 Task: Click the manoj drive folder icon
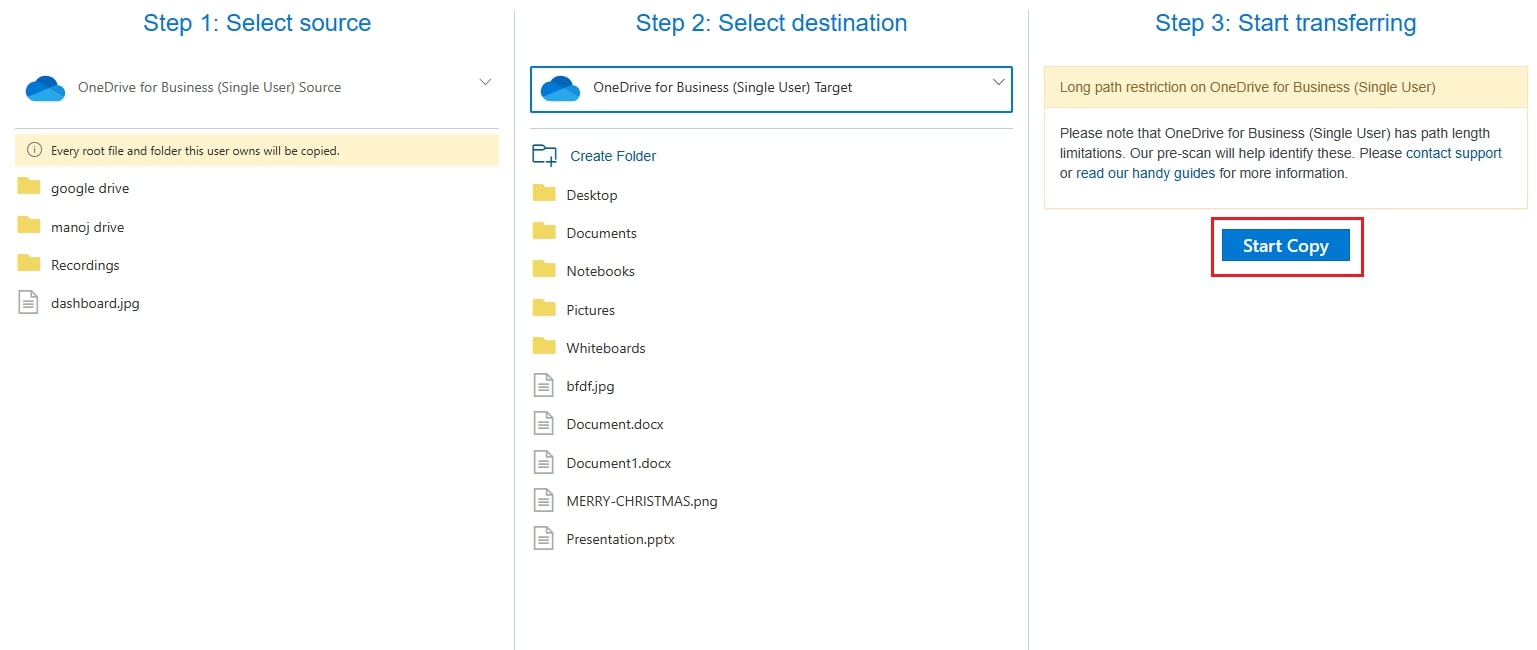(x=29, y=226)
